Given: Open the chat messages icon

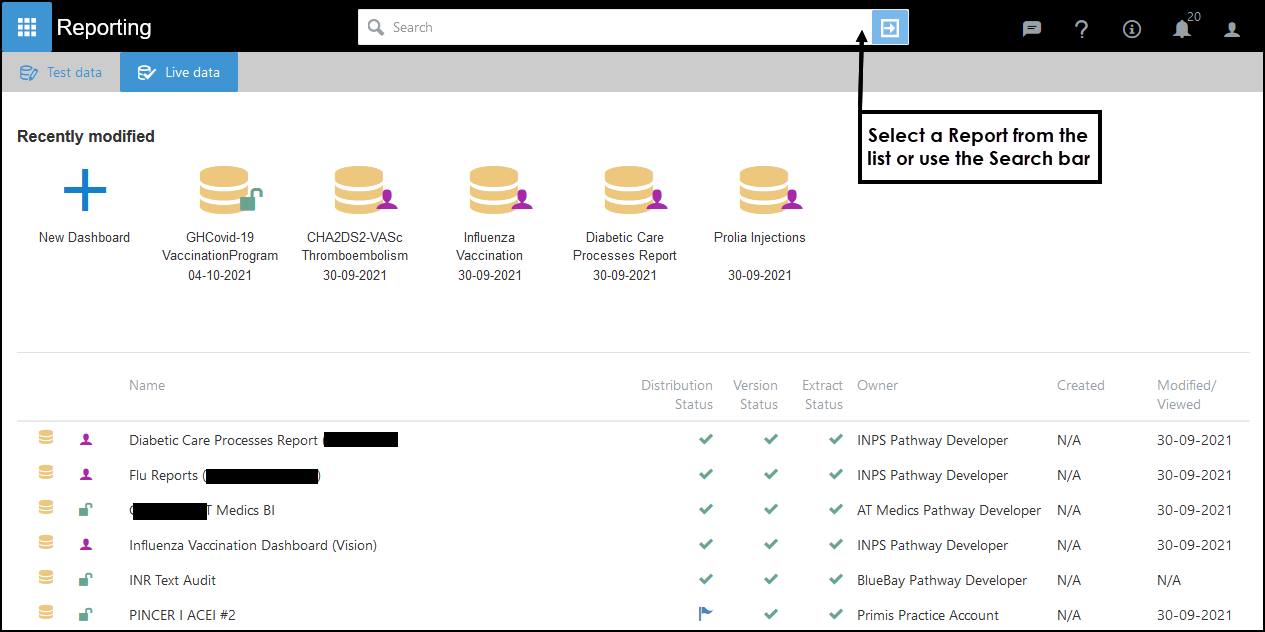Looking at the screenshot, I should coord(1032,29).
